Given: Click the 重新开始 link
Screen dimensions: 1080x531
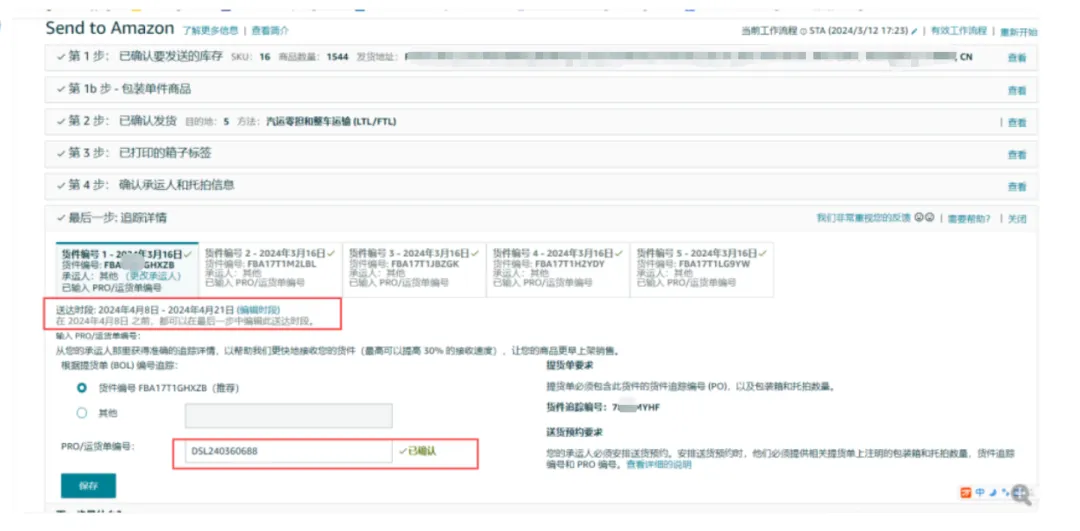Looking at the screenshot, I should pos(1019,32).
